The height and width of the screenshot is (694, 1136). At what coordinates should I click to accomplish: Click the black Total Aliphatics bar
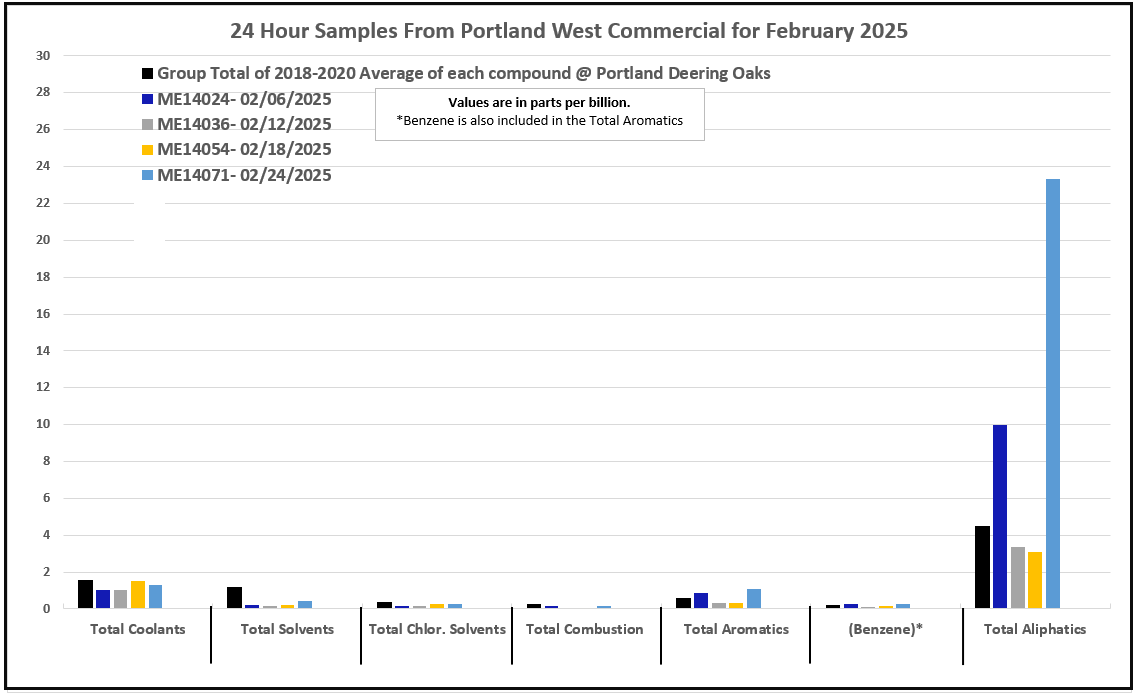coord(982,566)
